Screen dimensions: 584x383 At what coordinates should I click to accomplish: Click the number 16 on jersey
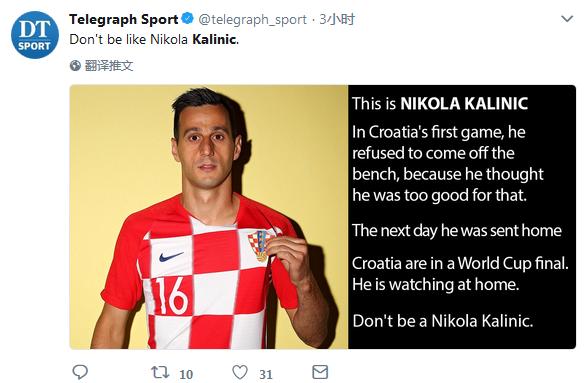point(171,296)
